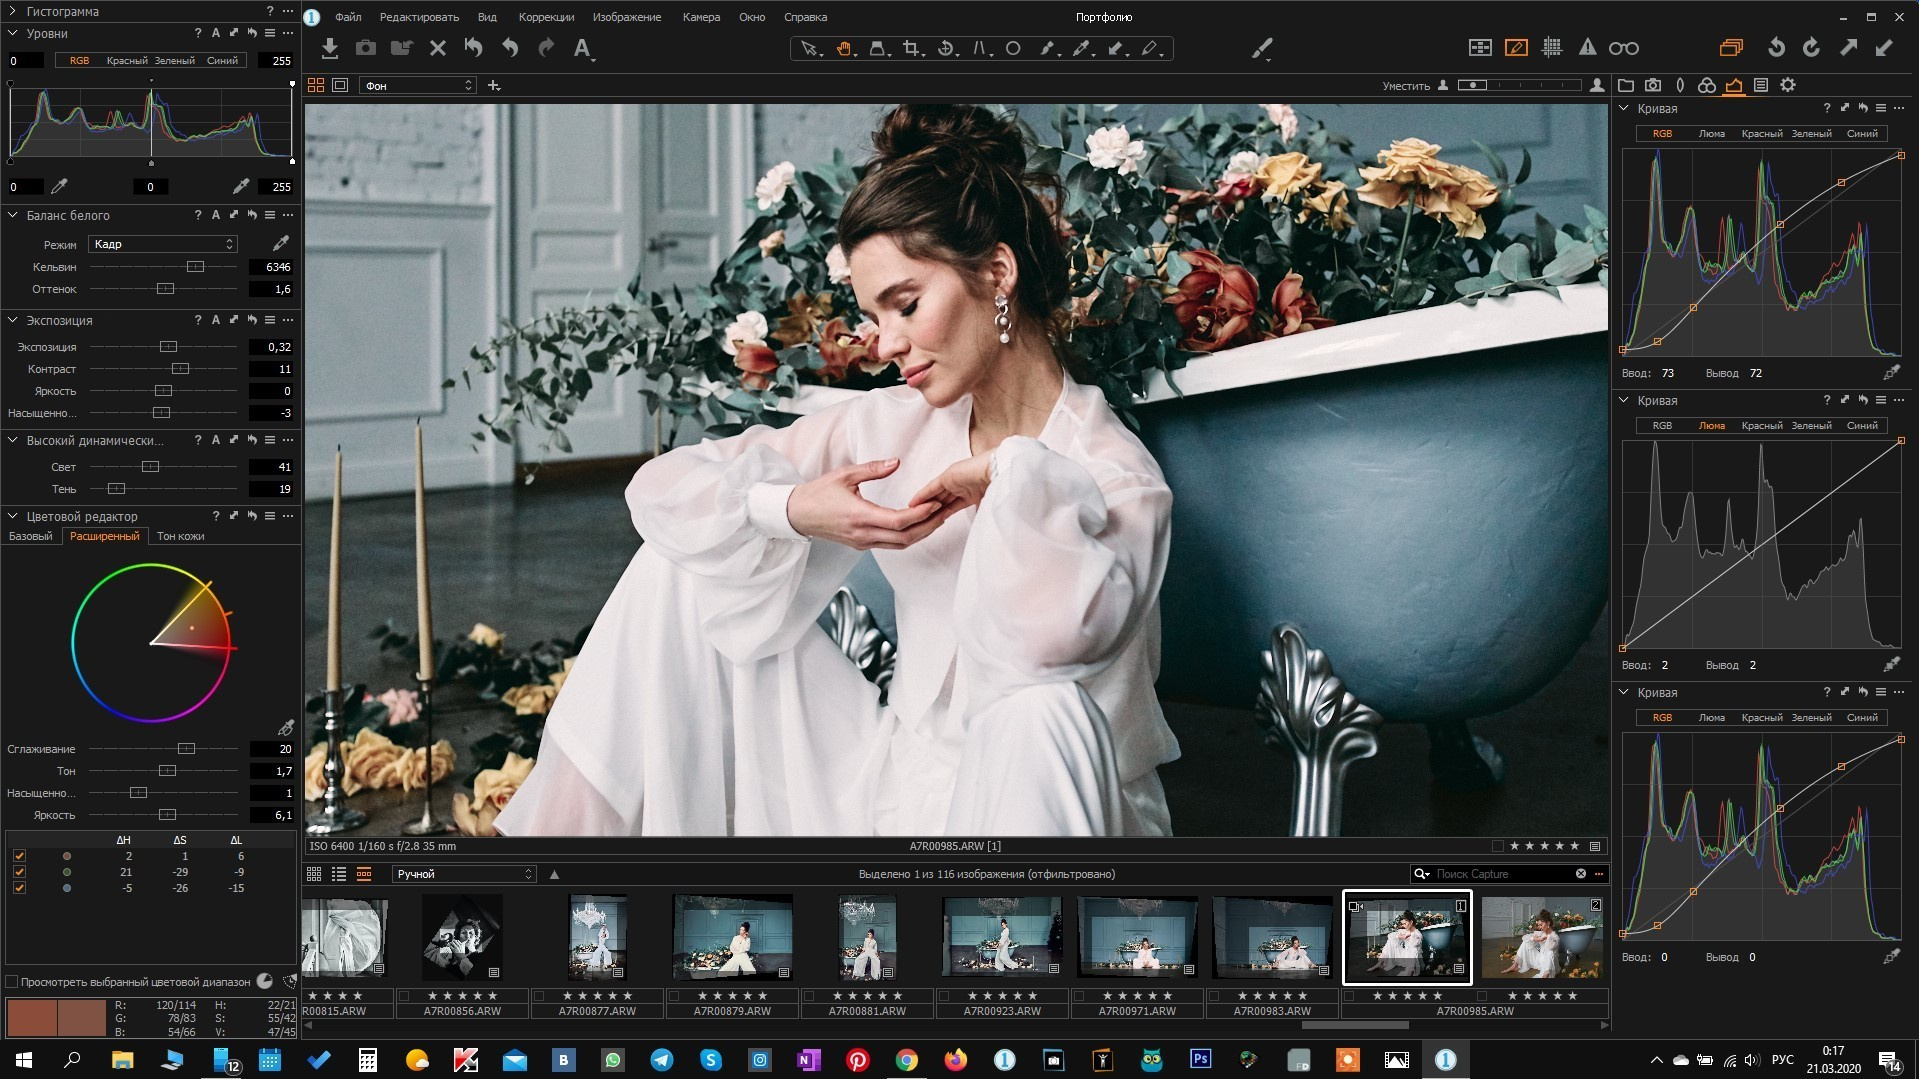This screenshot has width=1919, height=1079.
Task: Switch browser to list view
Action: click(339, 874)
